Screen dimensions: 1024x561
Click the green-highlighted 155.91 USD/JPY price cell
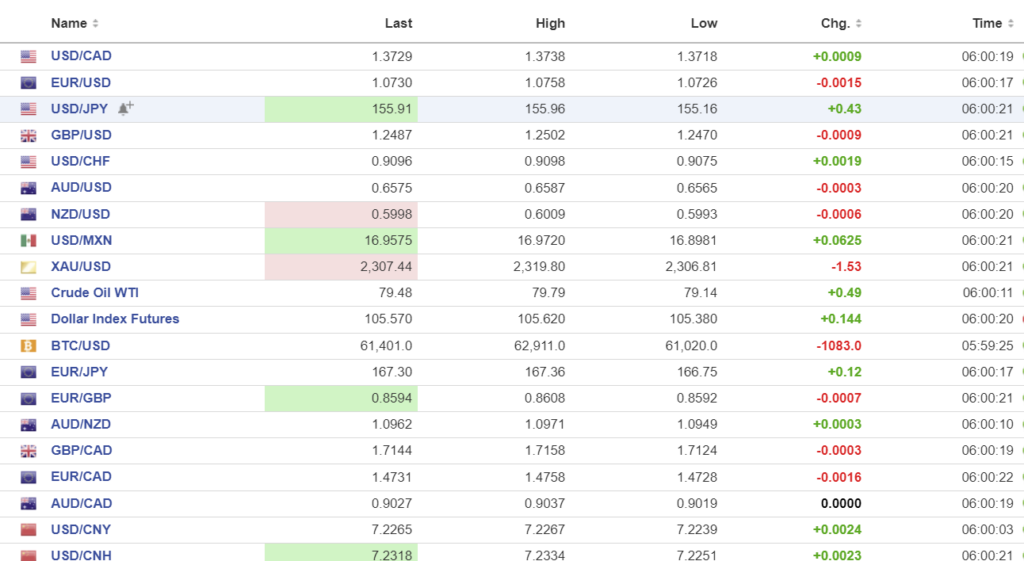pyautogui.click(x=341, y=109)
